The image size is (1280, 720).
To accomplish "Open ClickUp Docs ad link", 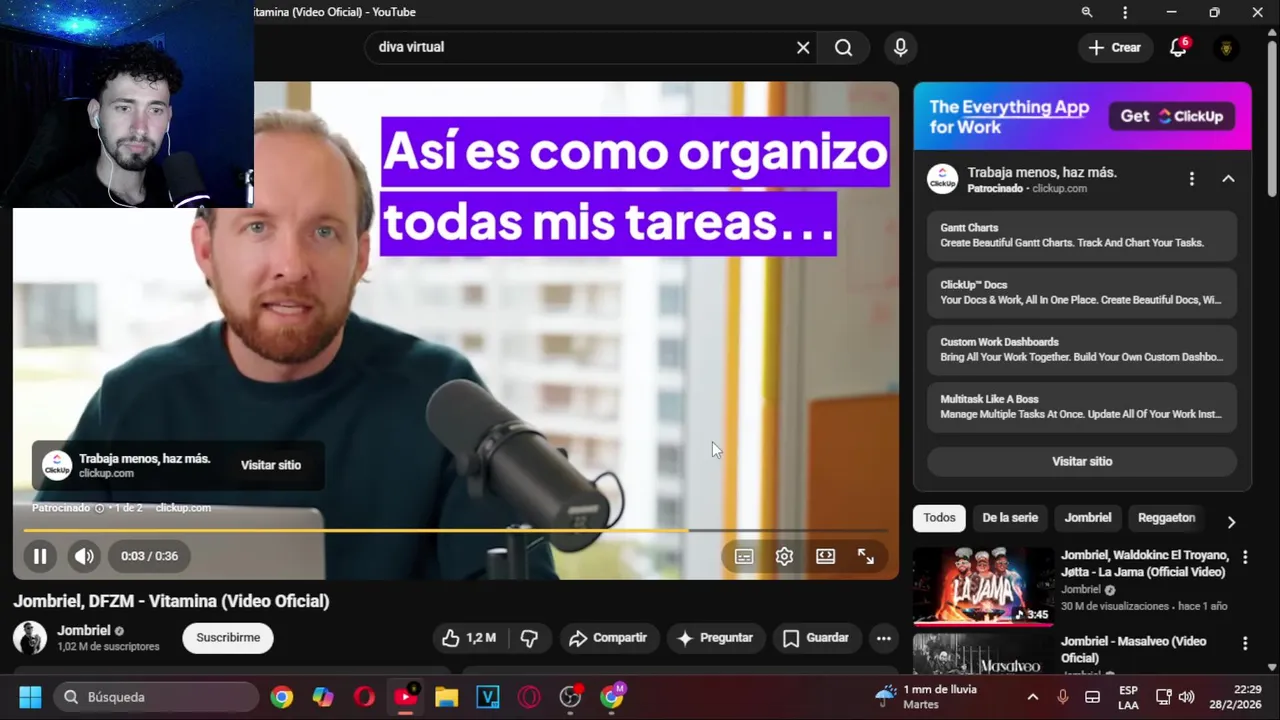I will [1082, 292].
